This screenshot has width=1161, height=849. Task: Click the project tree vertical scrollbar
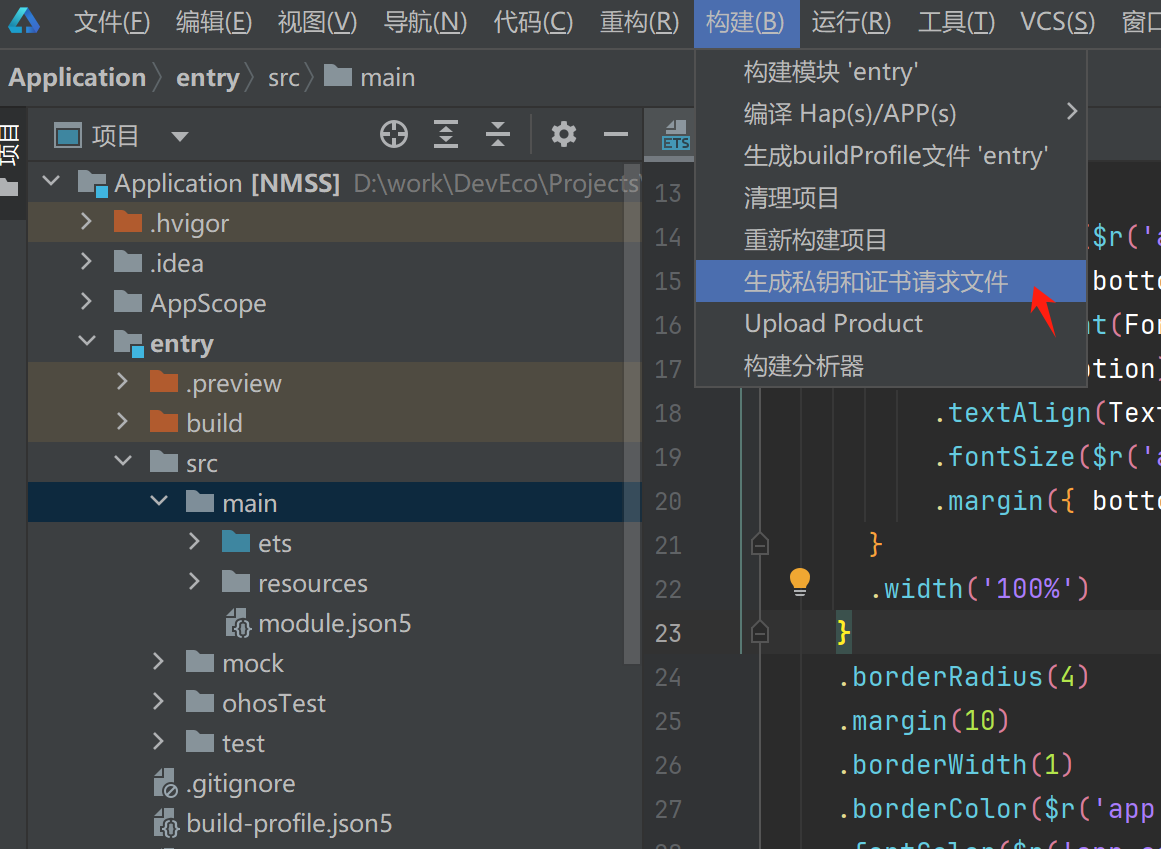click(632, 415)
